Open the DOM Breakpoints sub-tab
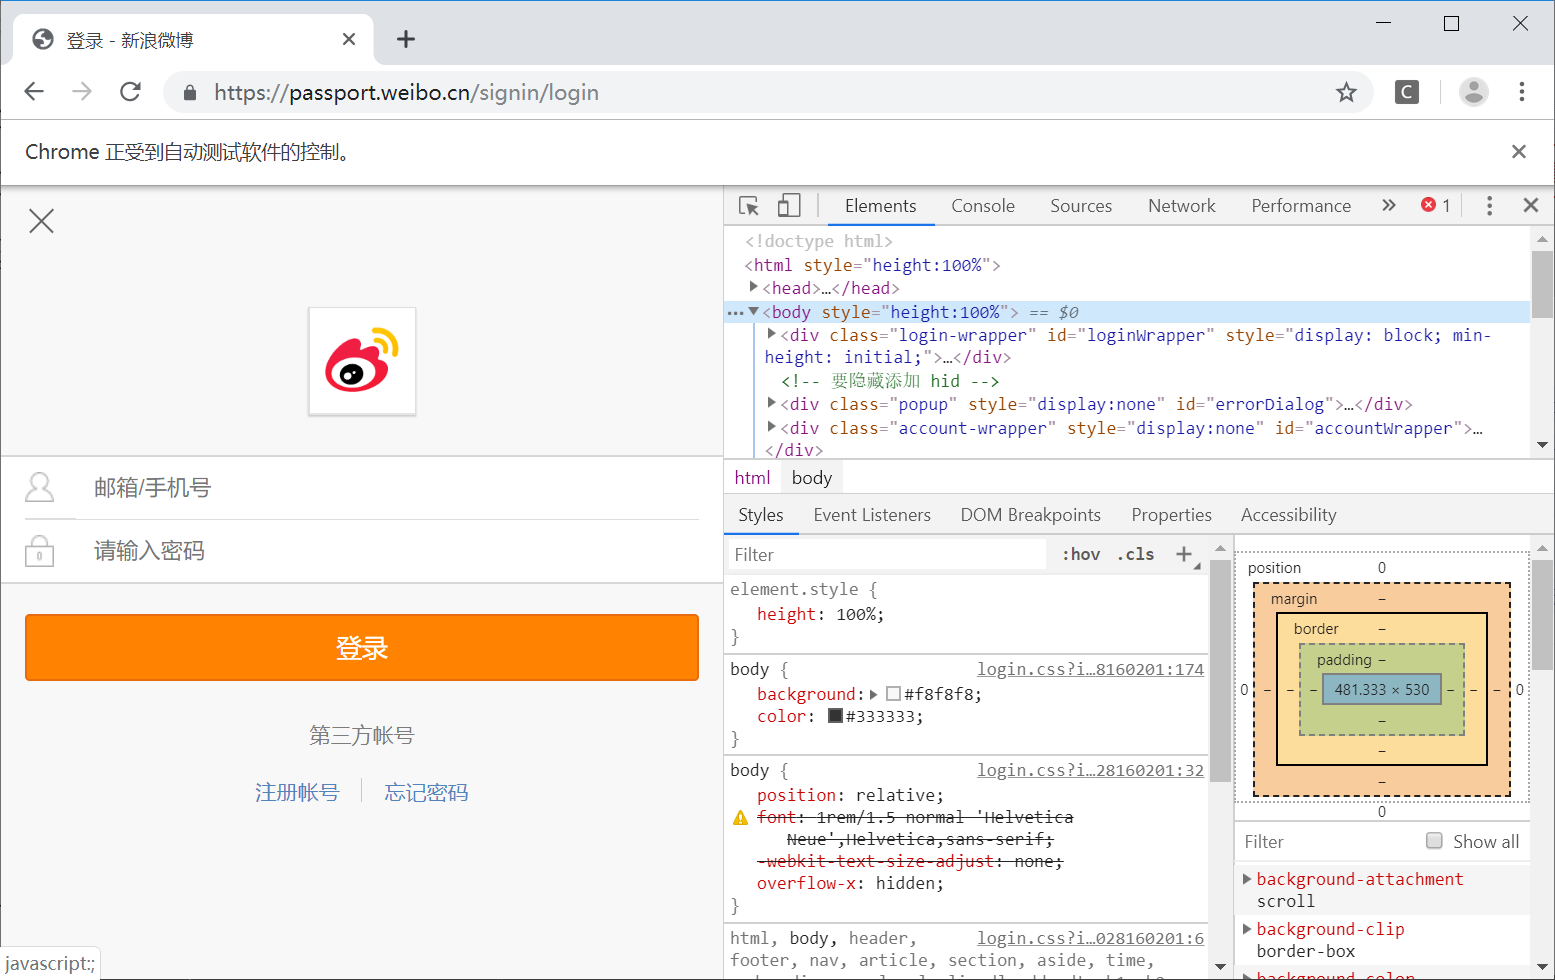Image resolution: width=1555 pixels, height=980 pixels. click(x=1031, y=515)
